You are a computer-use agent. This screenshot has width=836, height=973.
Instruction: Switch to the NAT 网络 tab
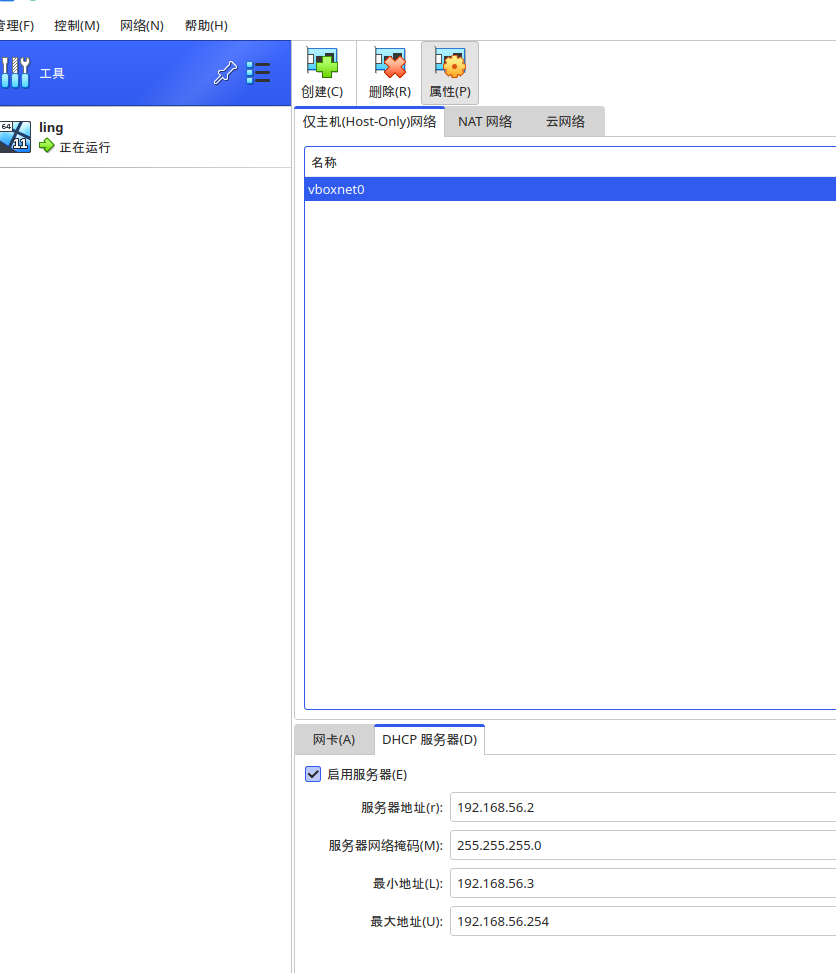(485, 122)
